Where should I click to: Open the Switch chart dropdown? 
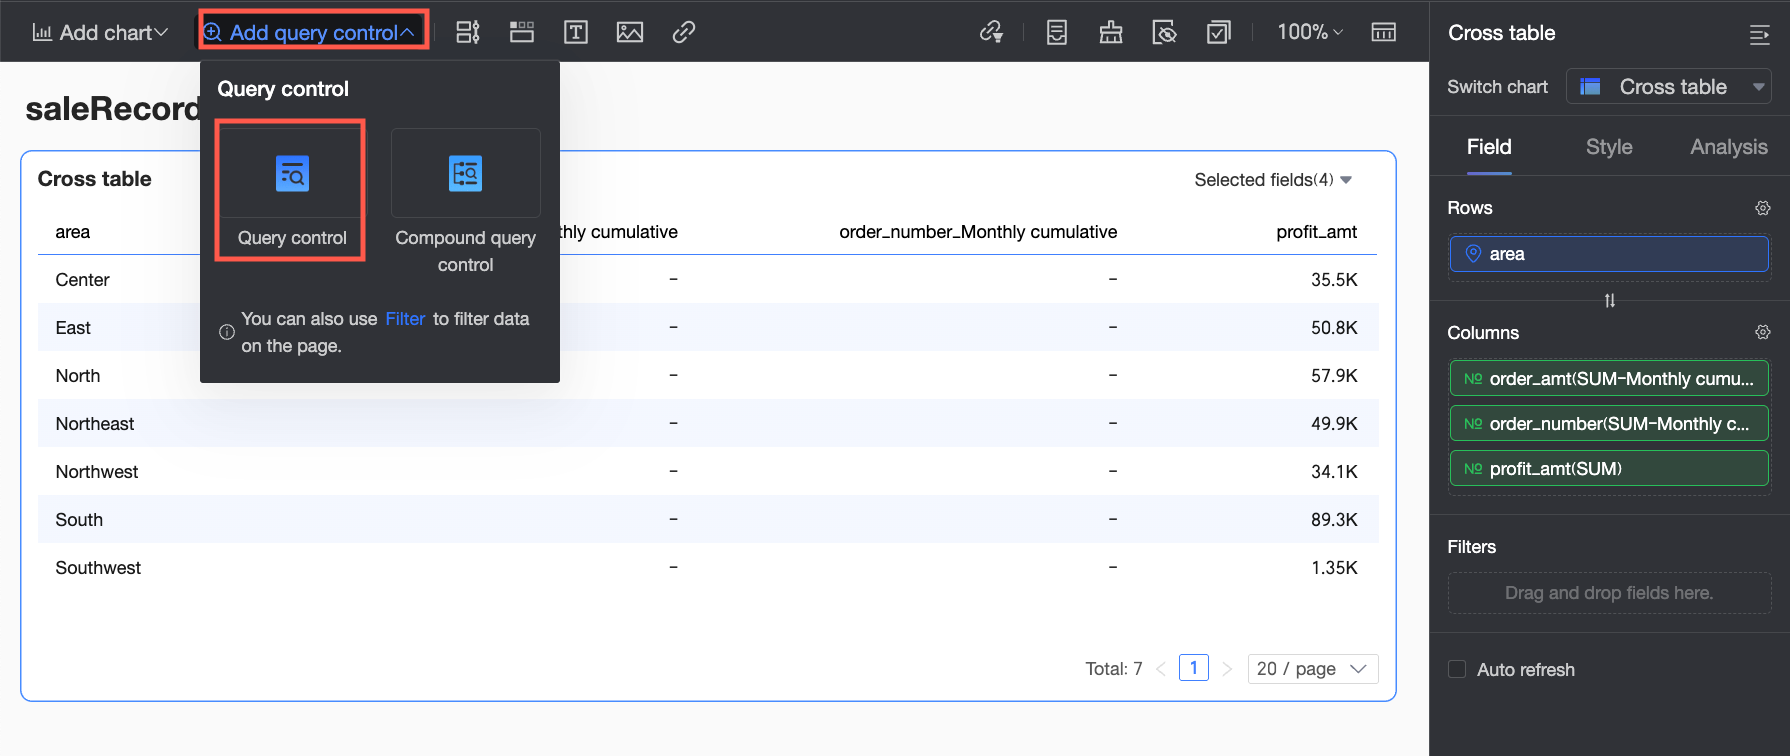[1668, 87]
